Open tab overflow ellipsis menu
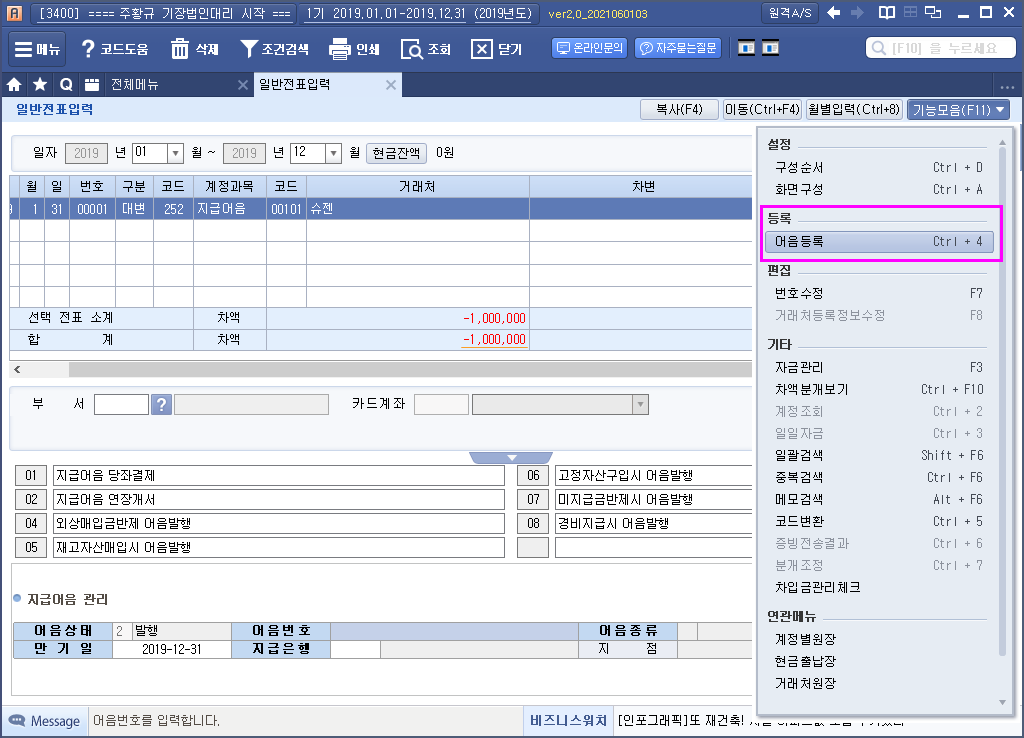The height and width of the screenshot is (738, 1024). click(x=1007, y=86)
